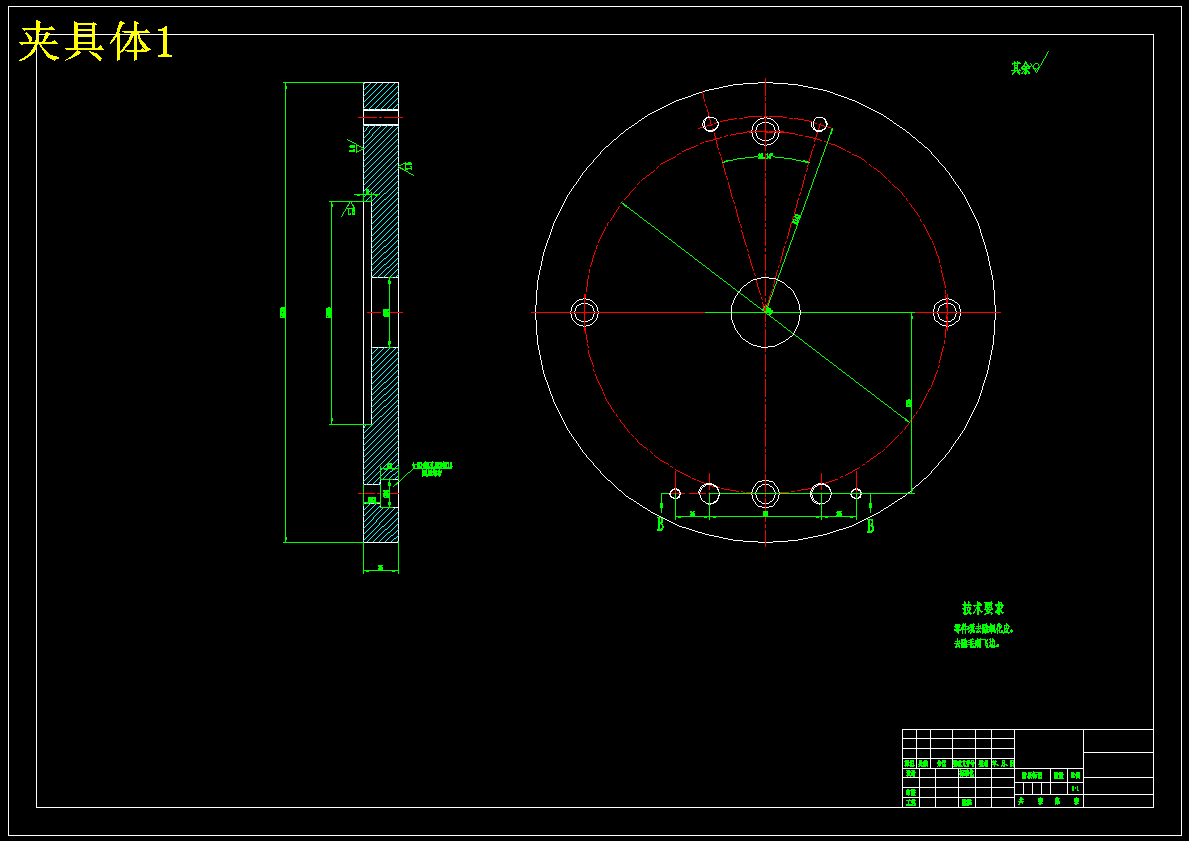Screen dimensions: 1189x841
Task: Select the yellow title text 夹具体1
Action: 96,42
